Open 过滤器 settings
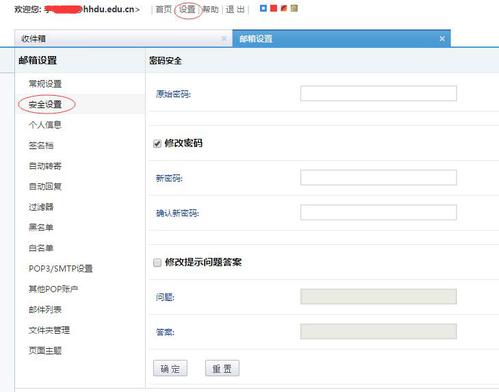The image size is (499, 392). [x=41, y=207]
